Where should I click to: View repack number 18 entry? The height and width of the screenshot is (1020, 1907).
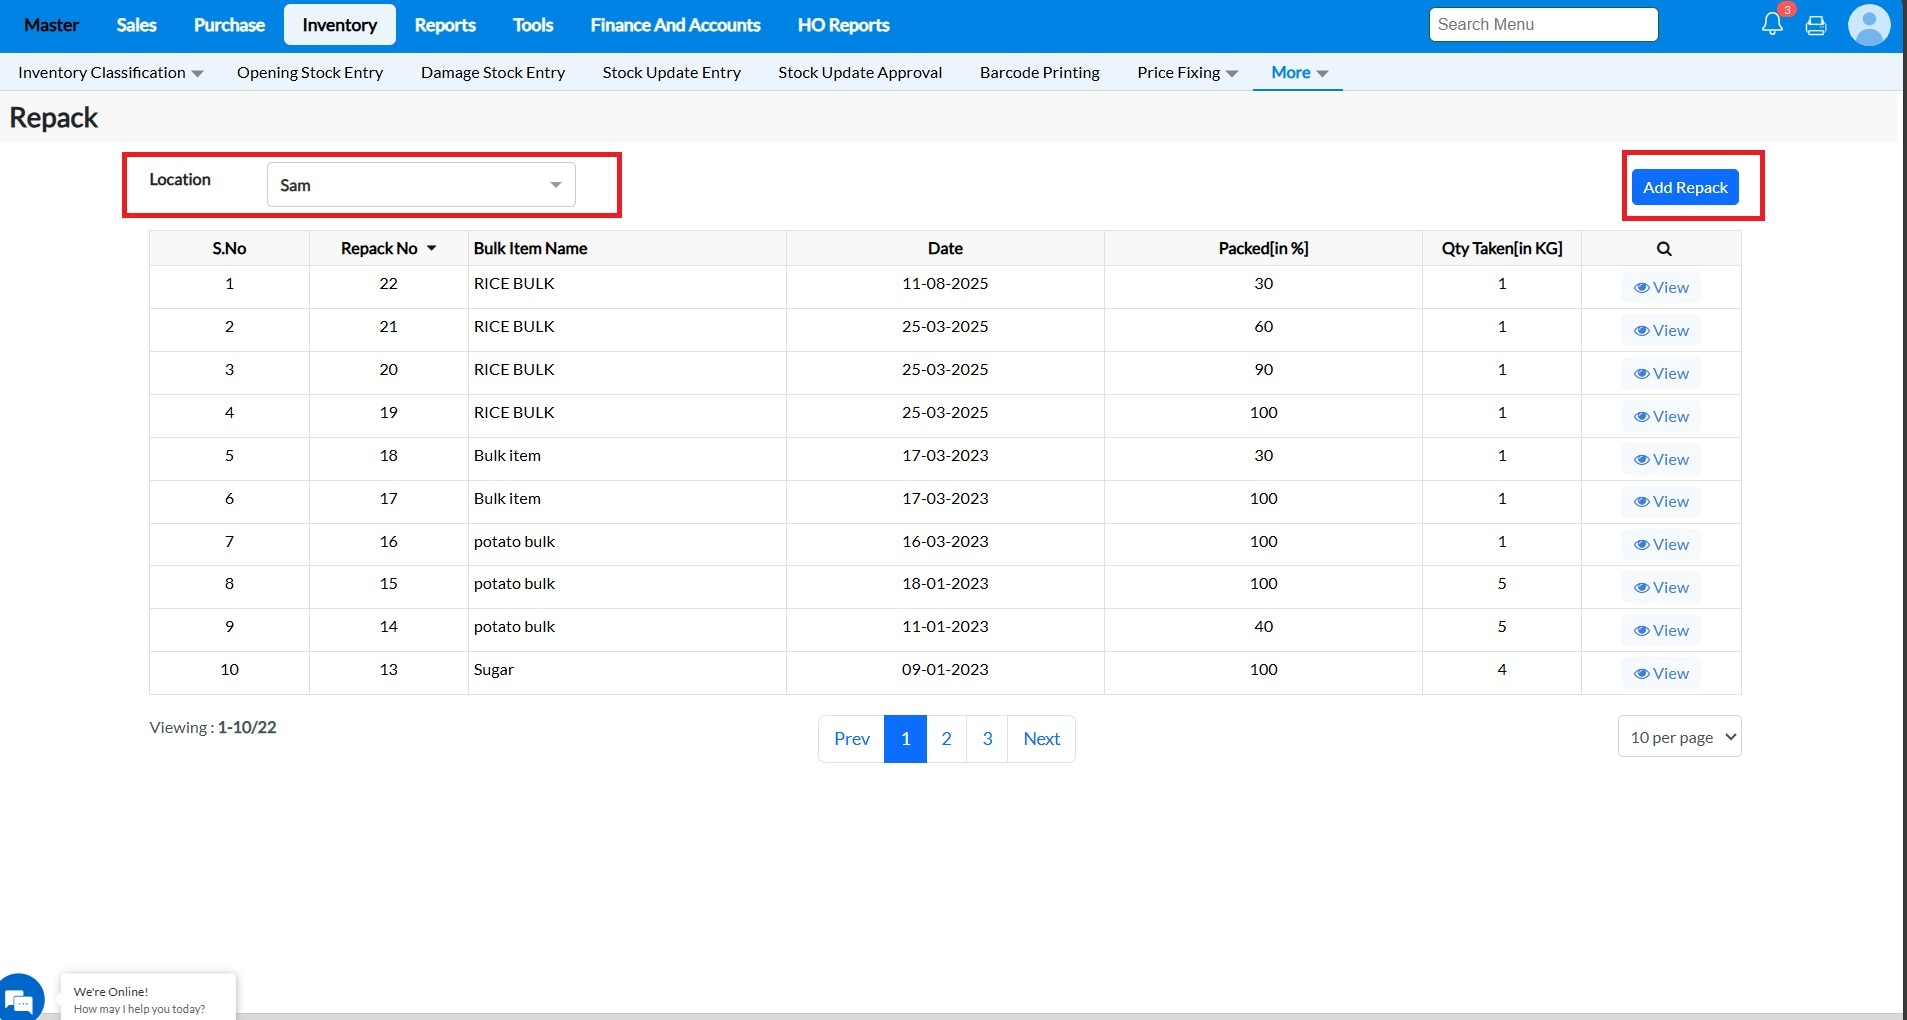pyautogui.click(x=1661, y=460)
